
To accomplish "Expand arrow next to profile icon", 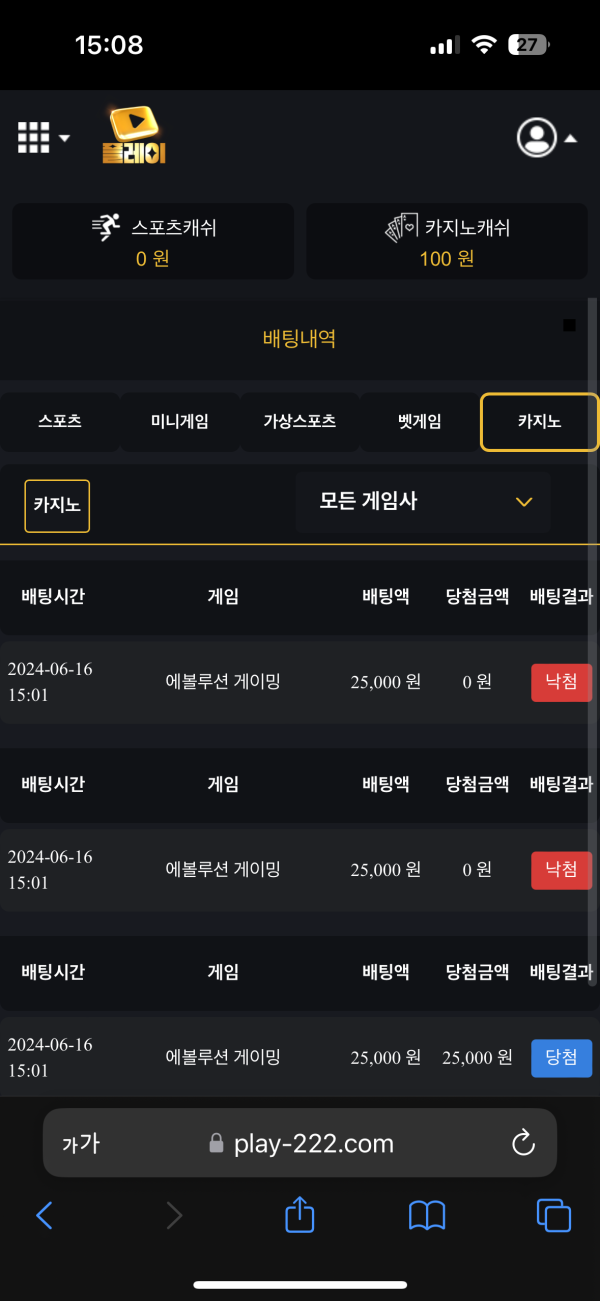I will 571,139.
